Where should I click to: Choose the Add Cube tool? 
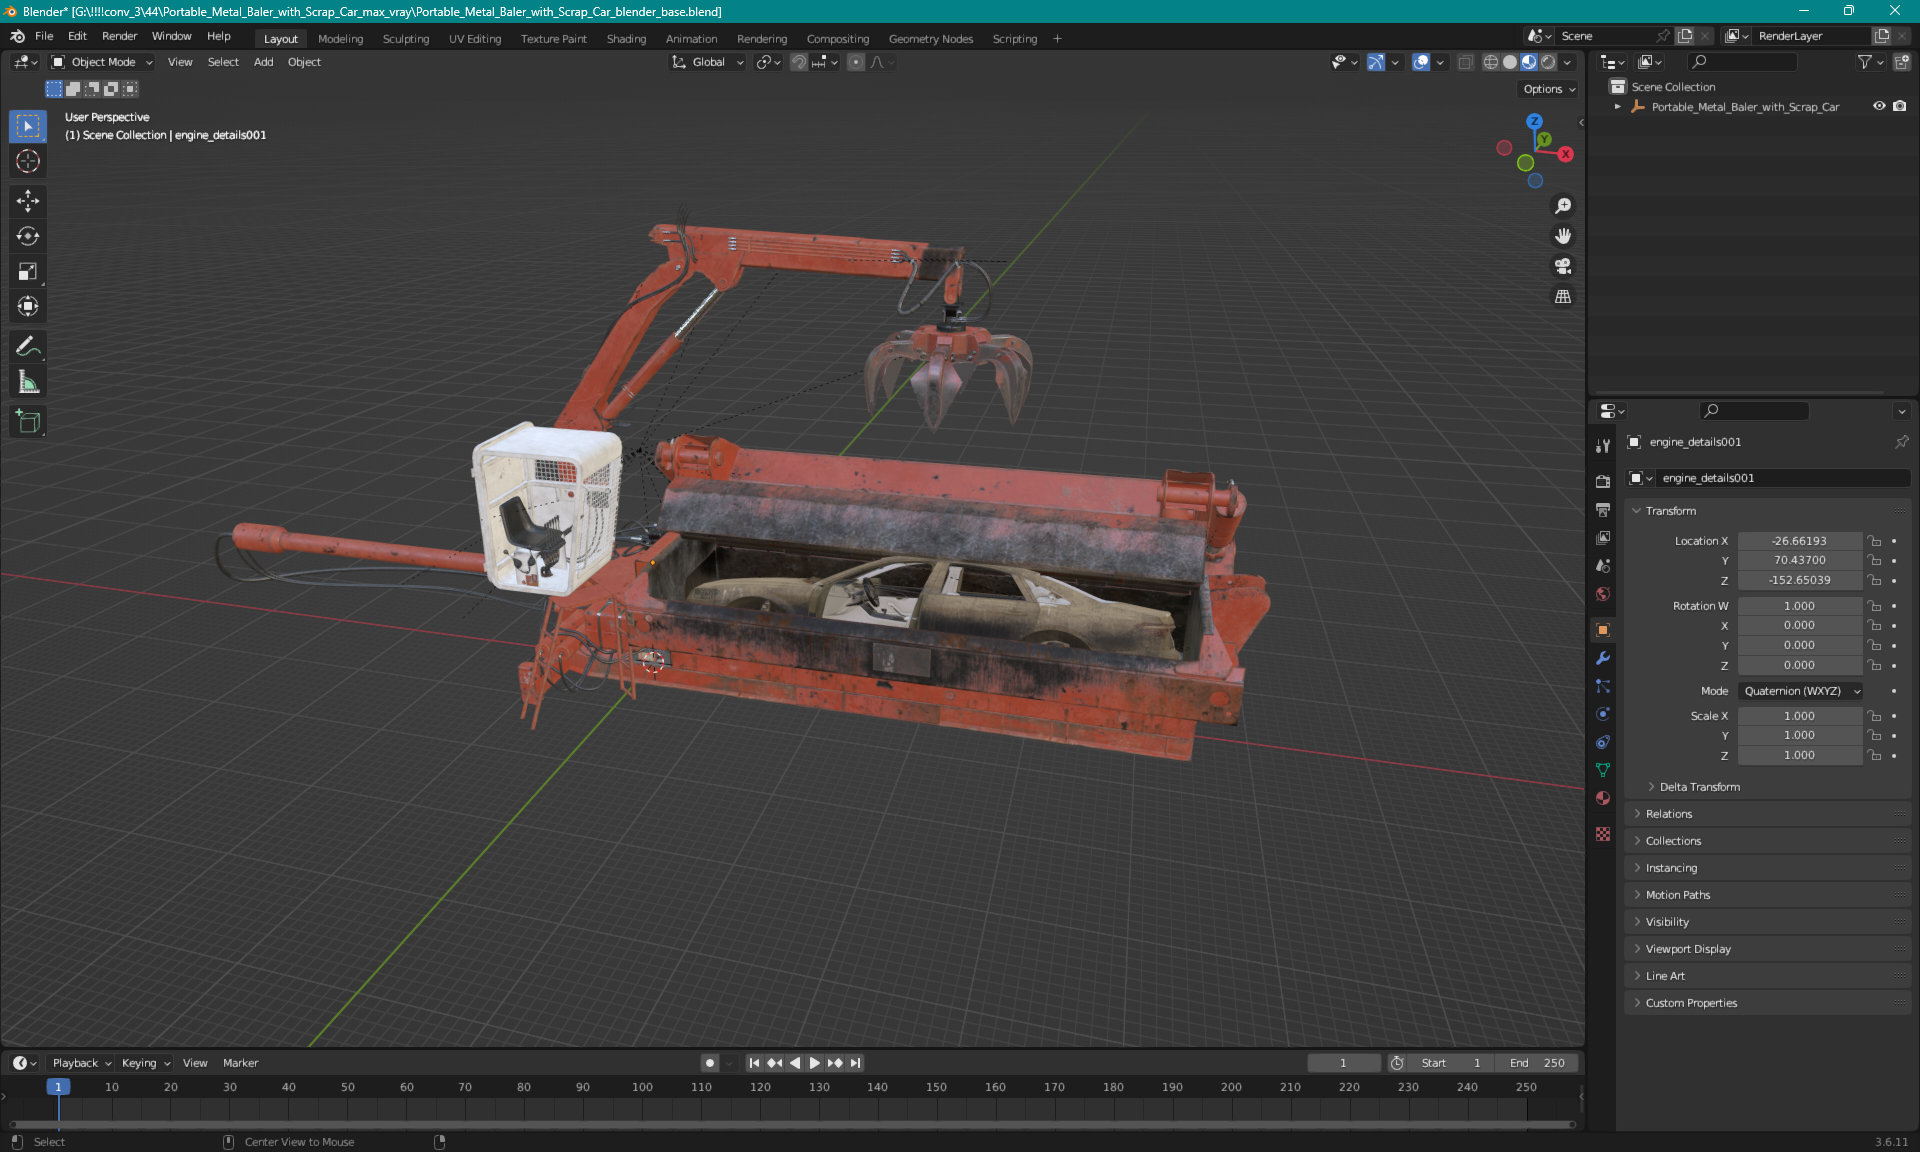point(28,421)
